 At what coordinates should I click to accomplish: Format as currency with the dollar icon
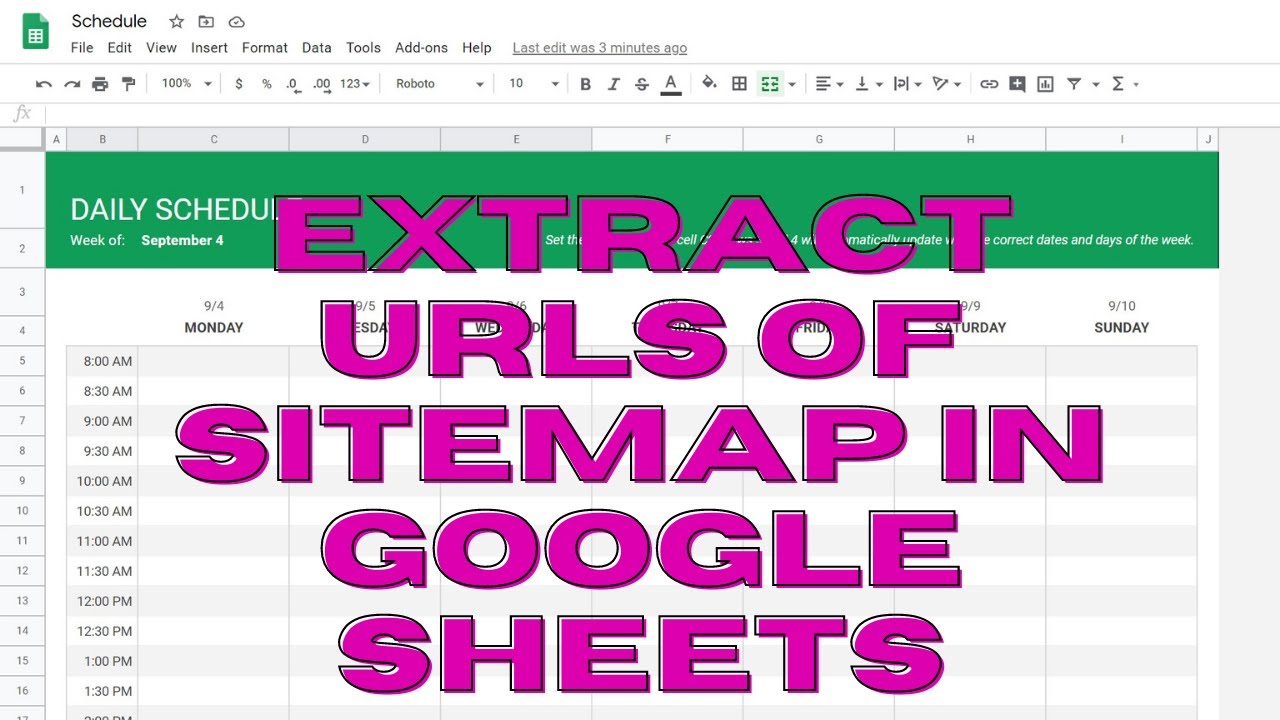coord(239,84)
